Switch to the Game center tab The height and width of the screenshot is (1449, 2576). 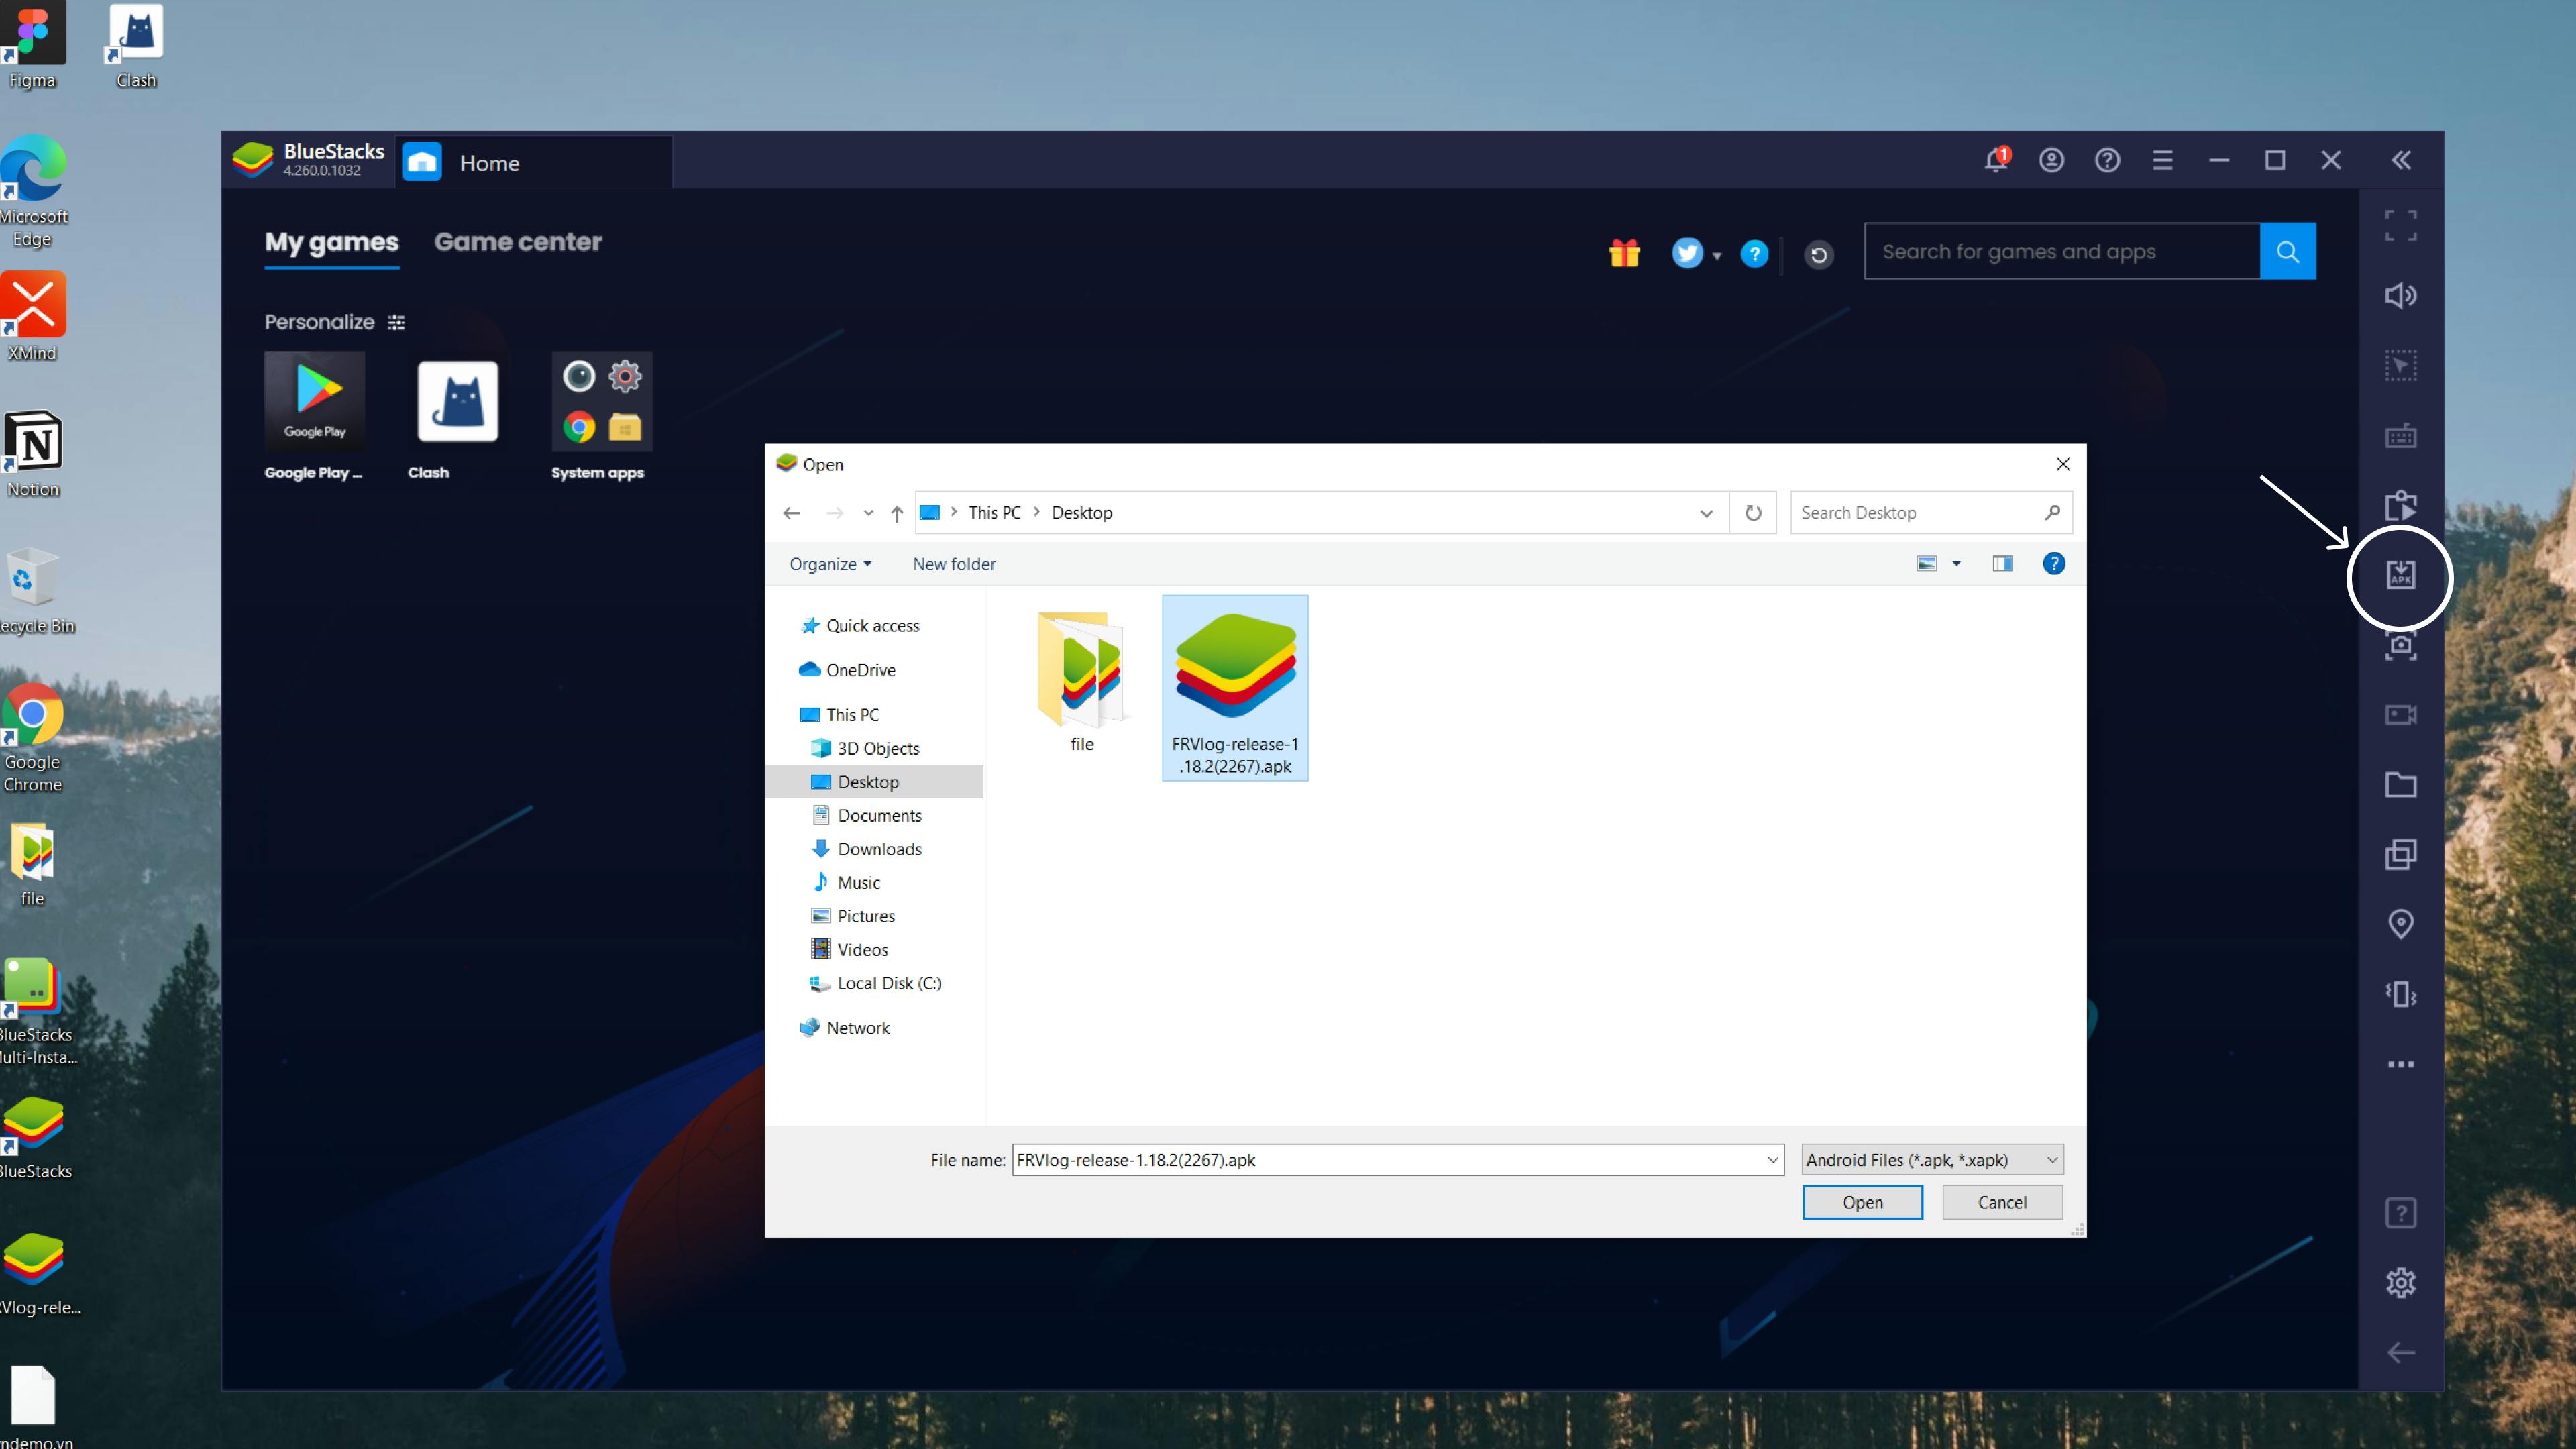click(518, 242)
